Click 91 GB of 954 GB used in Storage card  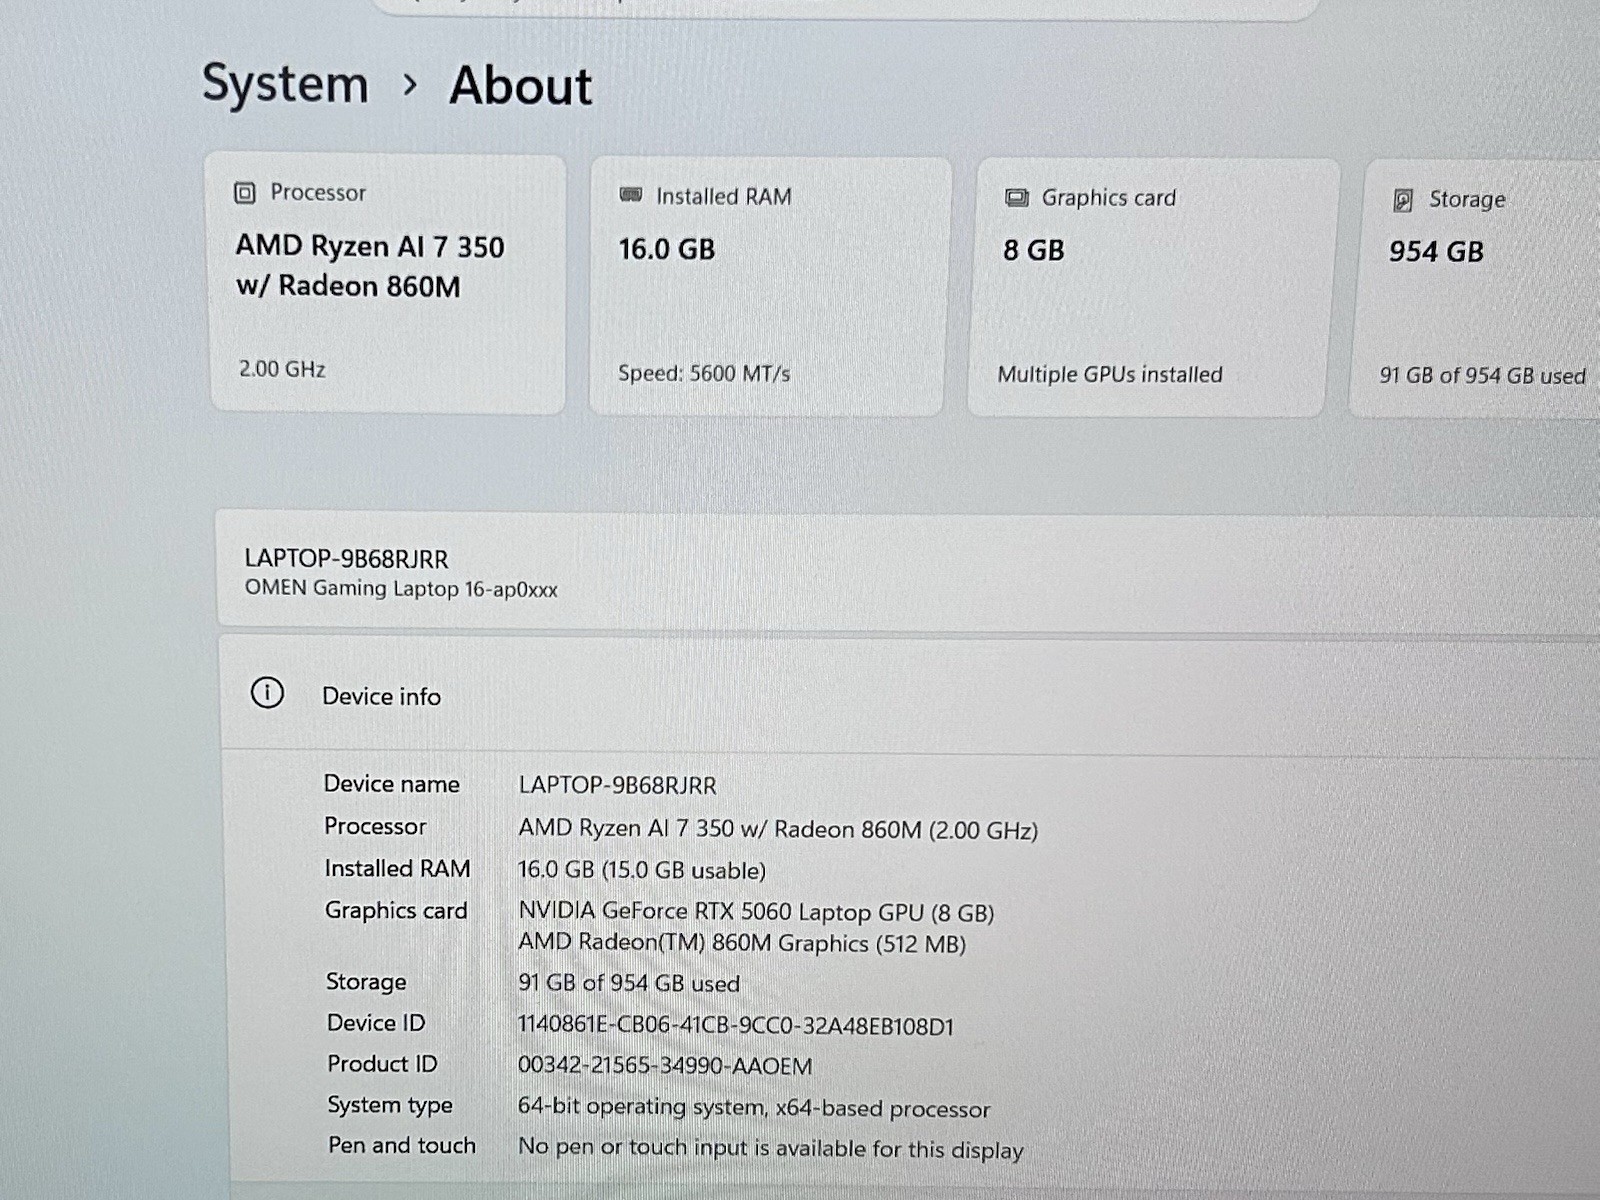click(x=1483, y=376)
